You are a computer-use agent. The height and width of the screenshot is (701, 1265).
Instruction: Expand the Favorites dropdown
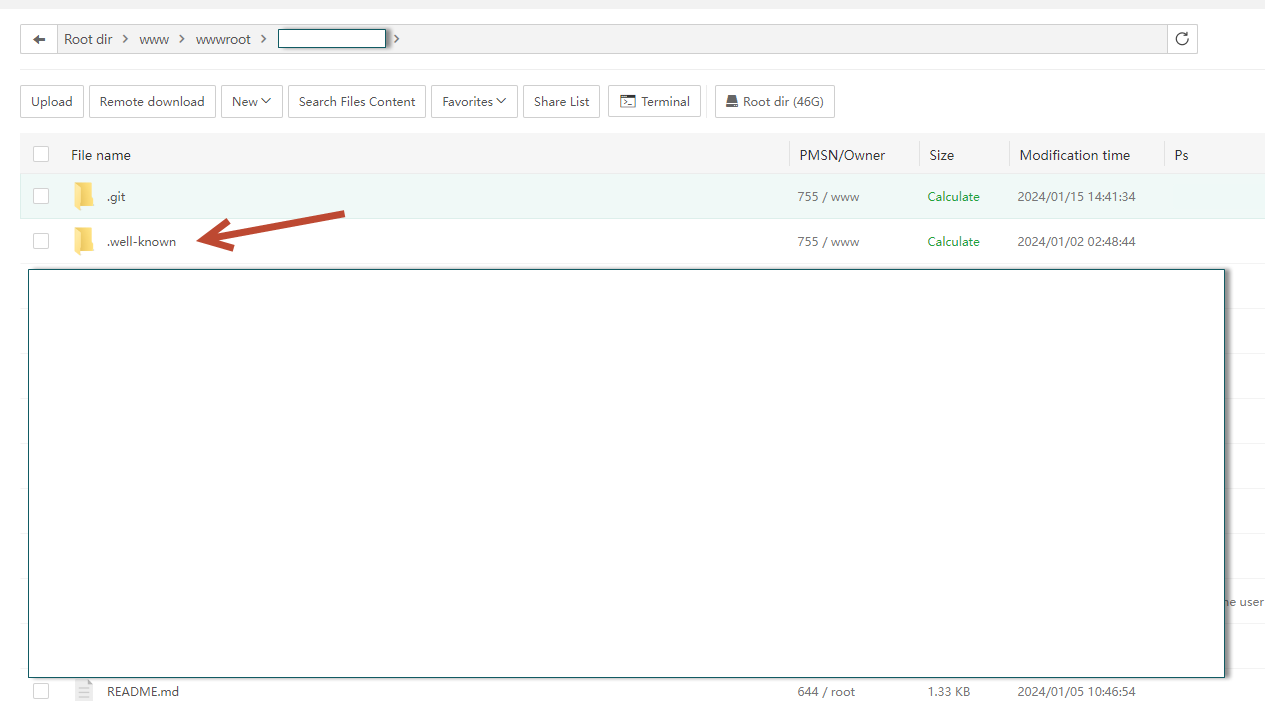click(474, 102)
